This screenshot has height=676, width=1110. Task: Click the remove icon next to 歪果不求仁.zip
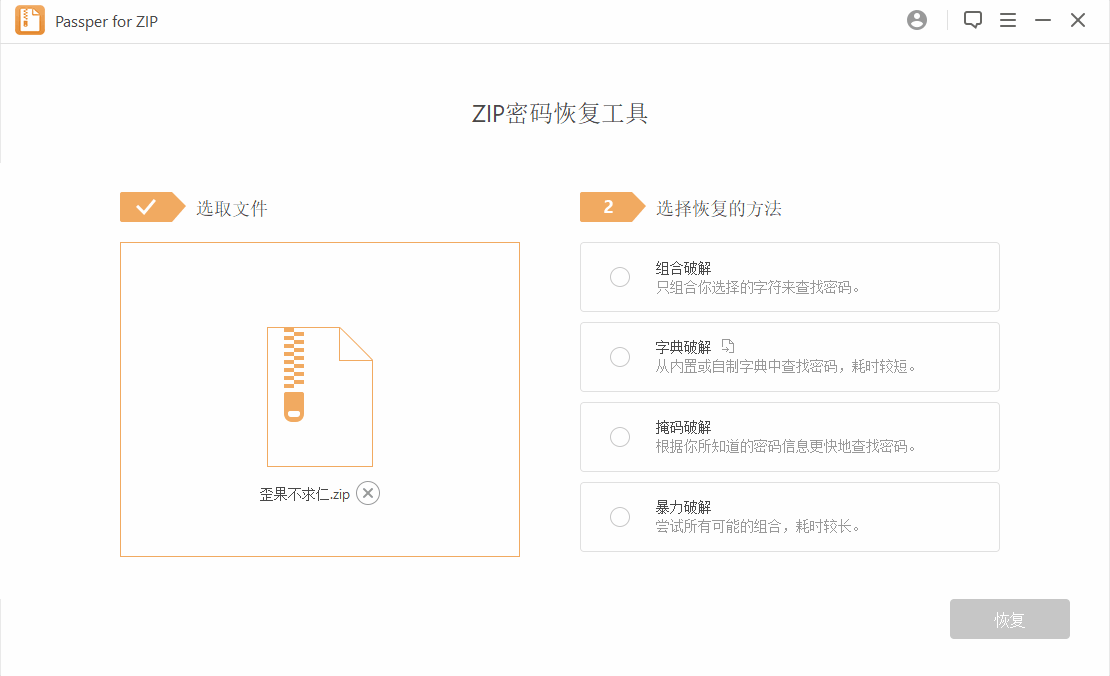pos(367,493)
